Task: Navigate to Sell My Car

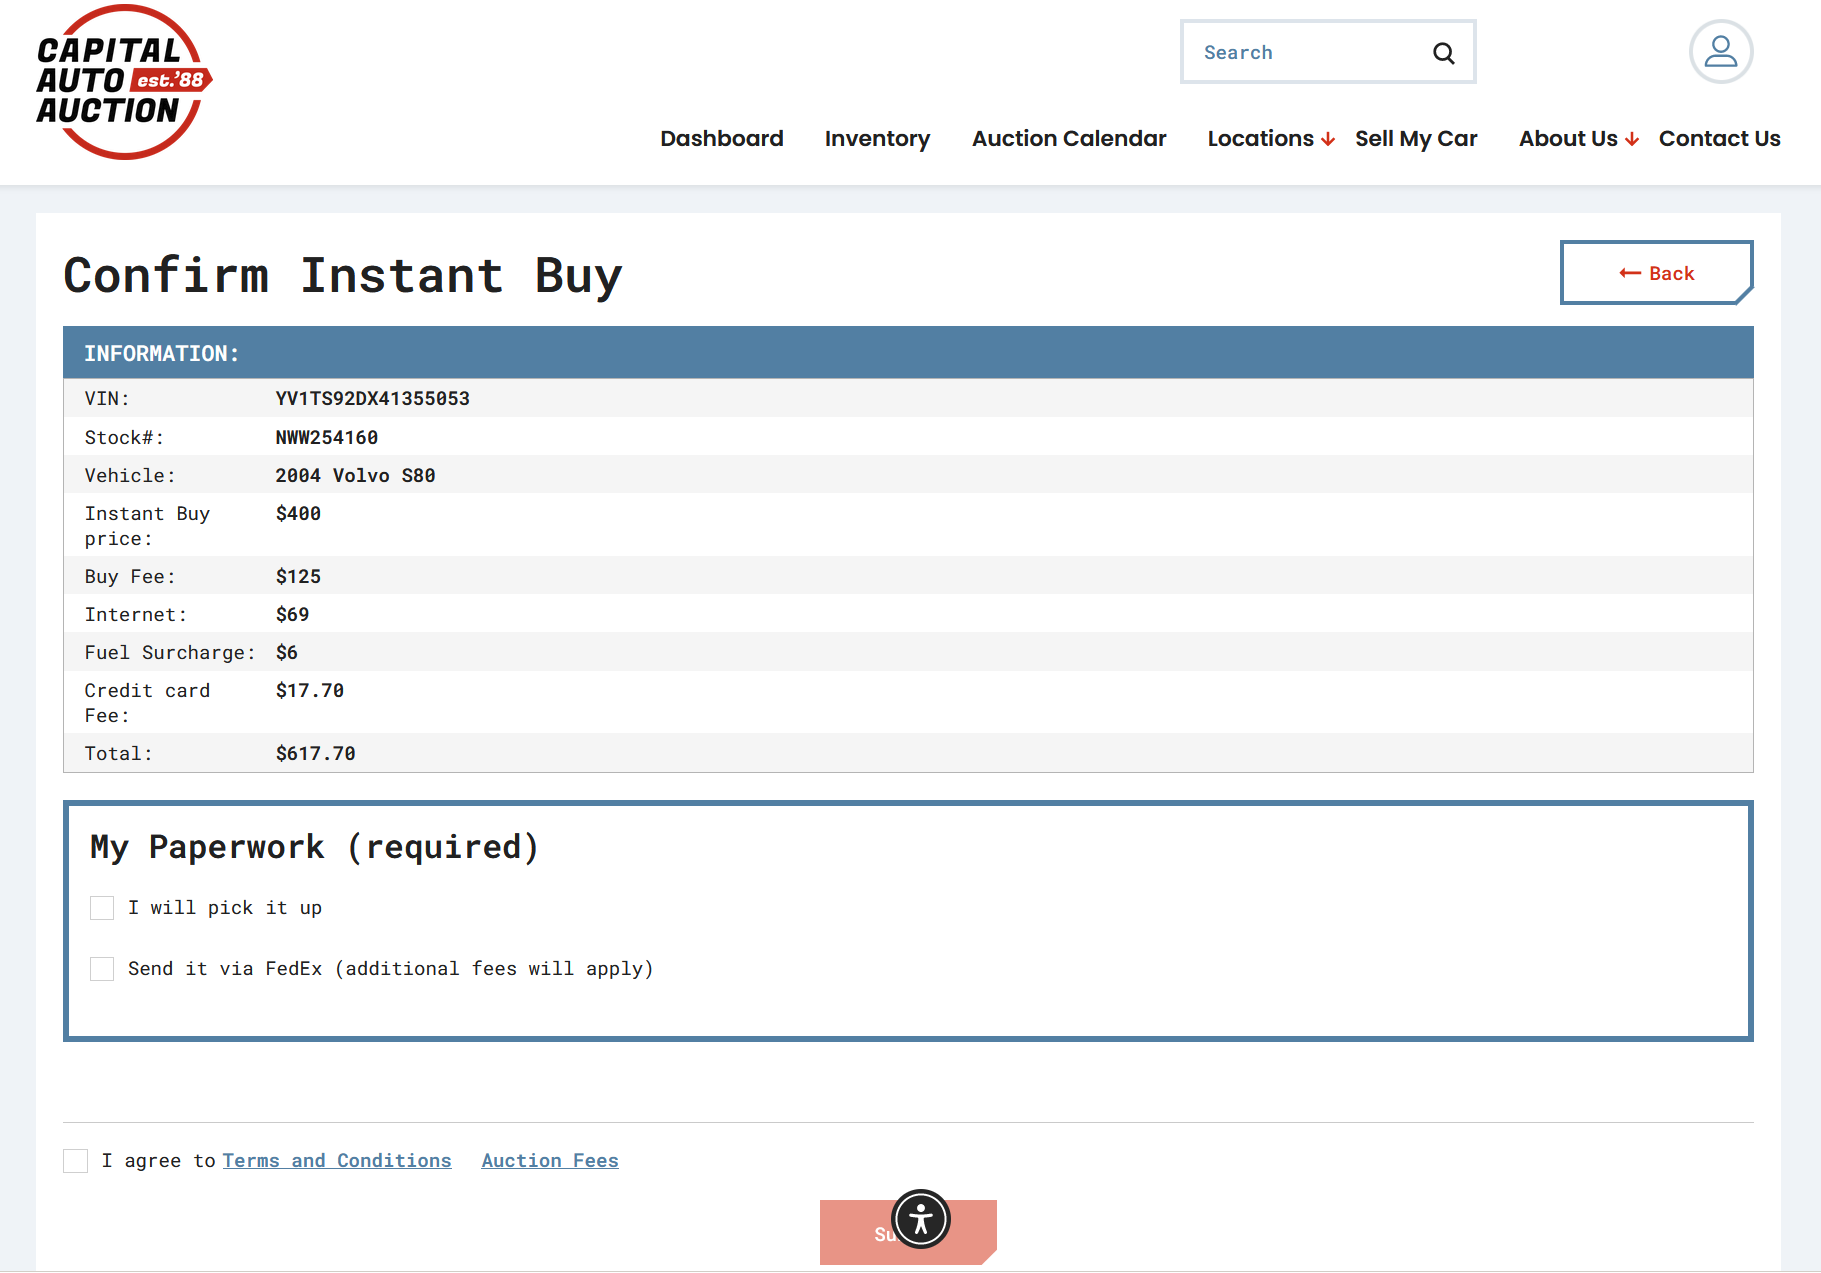Action: [1415, 139]
